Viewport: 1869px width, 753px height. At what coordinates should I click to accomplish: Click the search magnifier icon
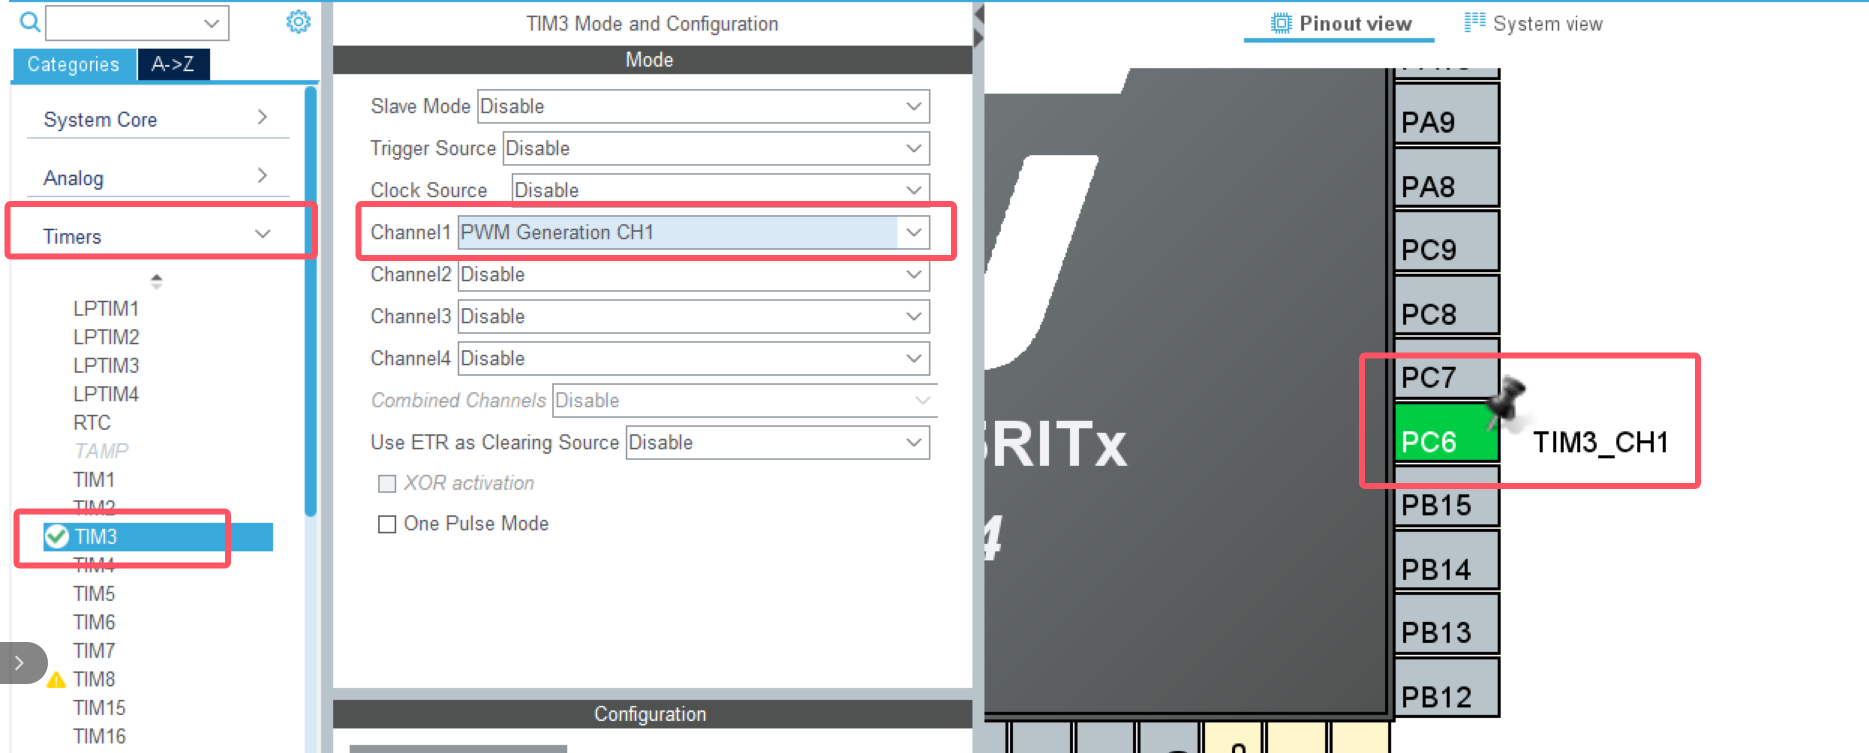[29, 22]
